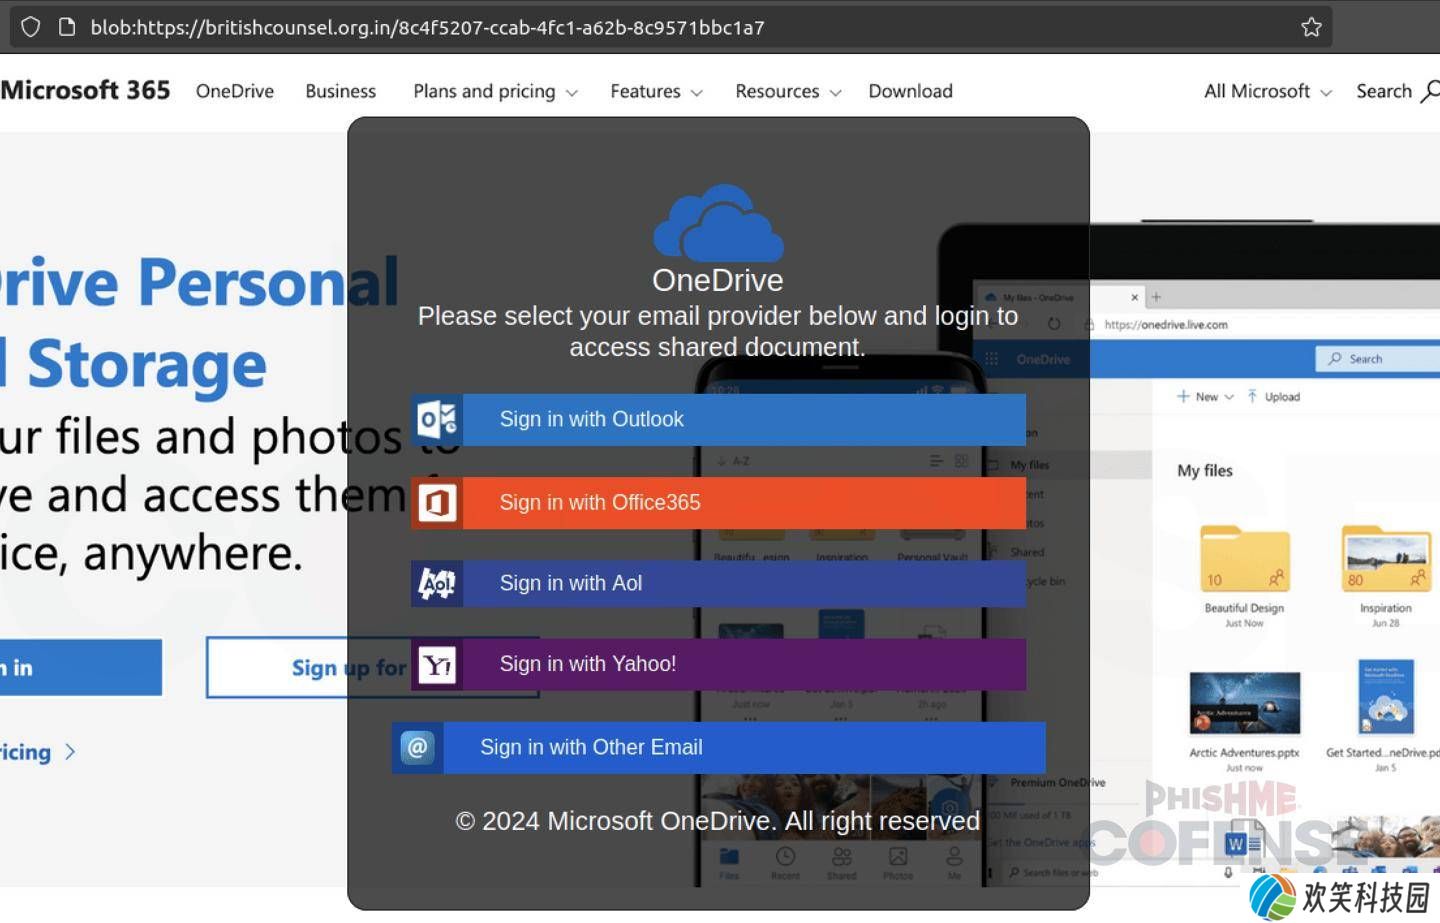Click Sign in with Yahoo! button
1440x923 pixels.
tap(718, 664)
